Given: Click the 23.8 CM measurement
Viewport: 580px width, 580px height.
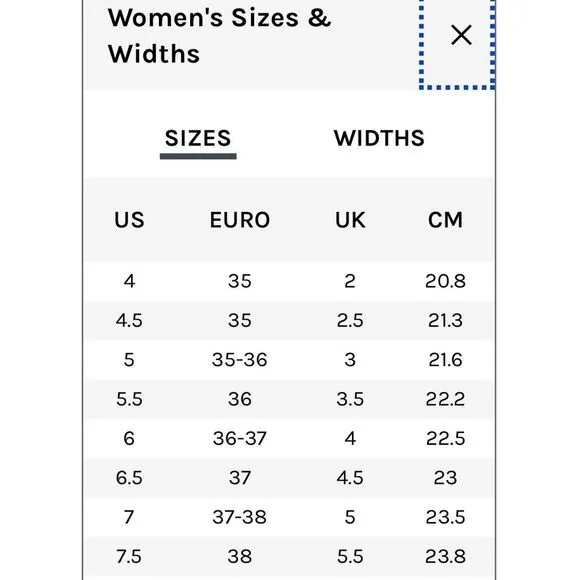Looking at the screenshot, I should click(445, 556).
